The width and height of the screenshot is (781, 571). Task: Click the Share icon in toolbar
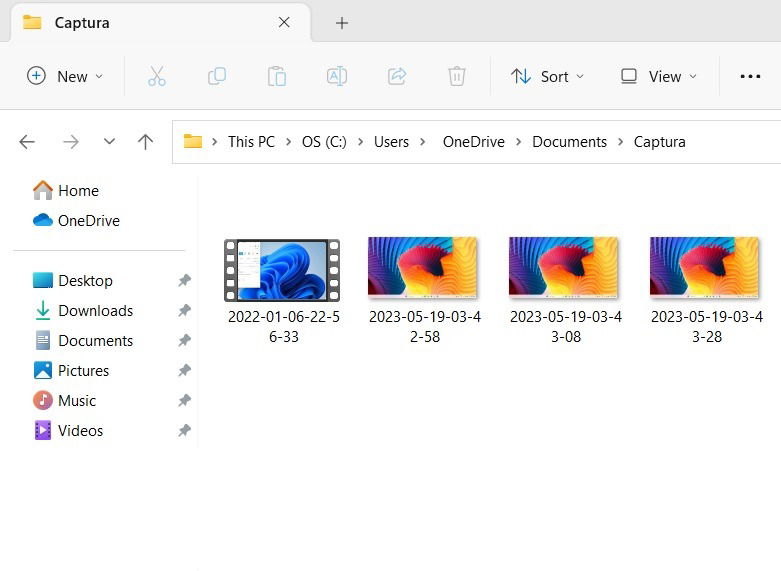pyautogui.click(x=397, y=76)
